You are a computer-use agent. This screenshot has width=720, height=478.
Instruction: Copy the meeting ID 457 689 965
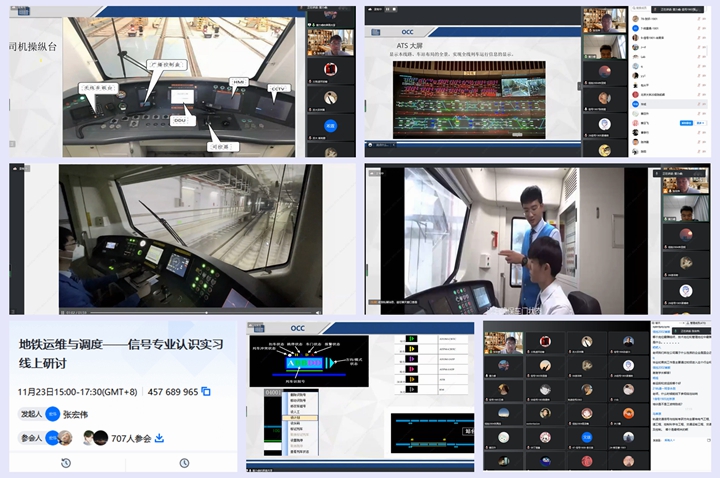click(x=206, y=392)
